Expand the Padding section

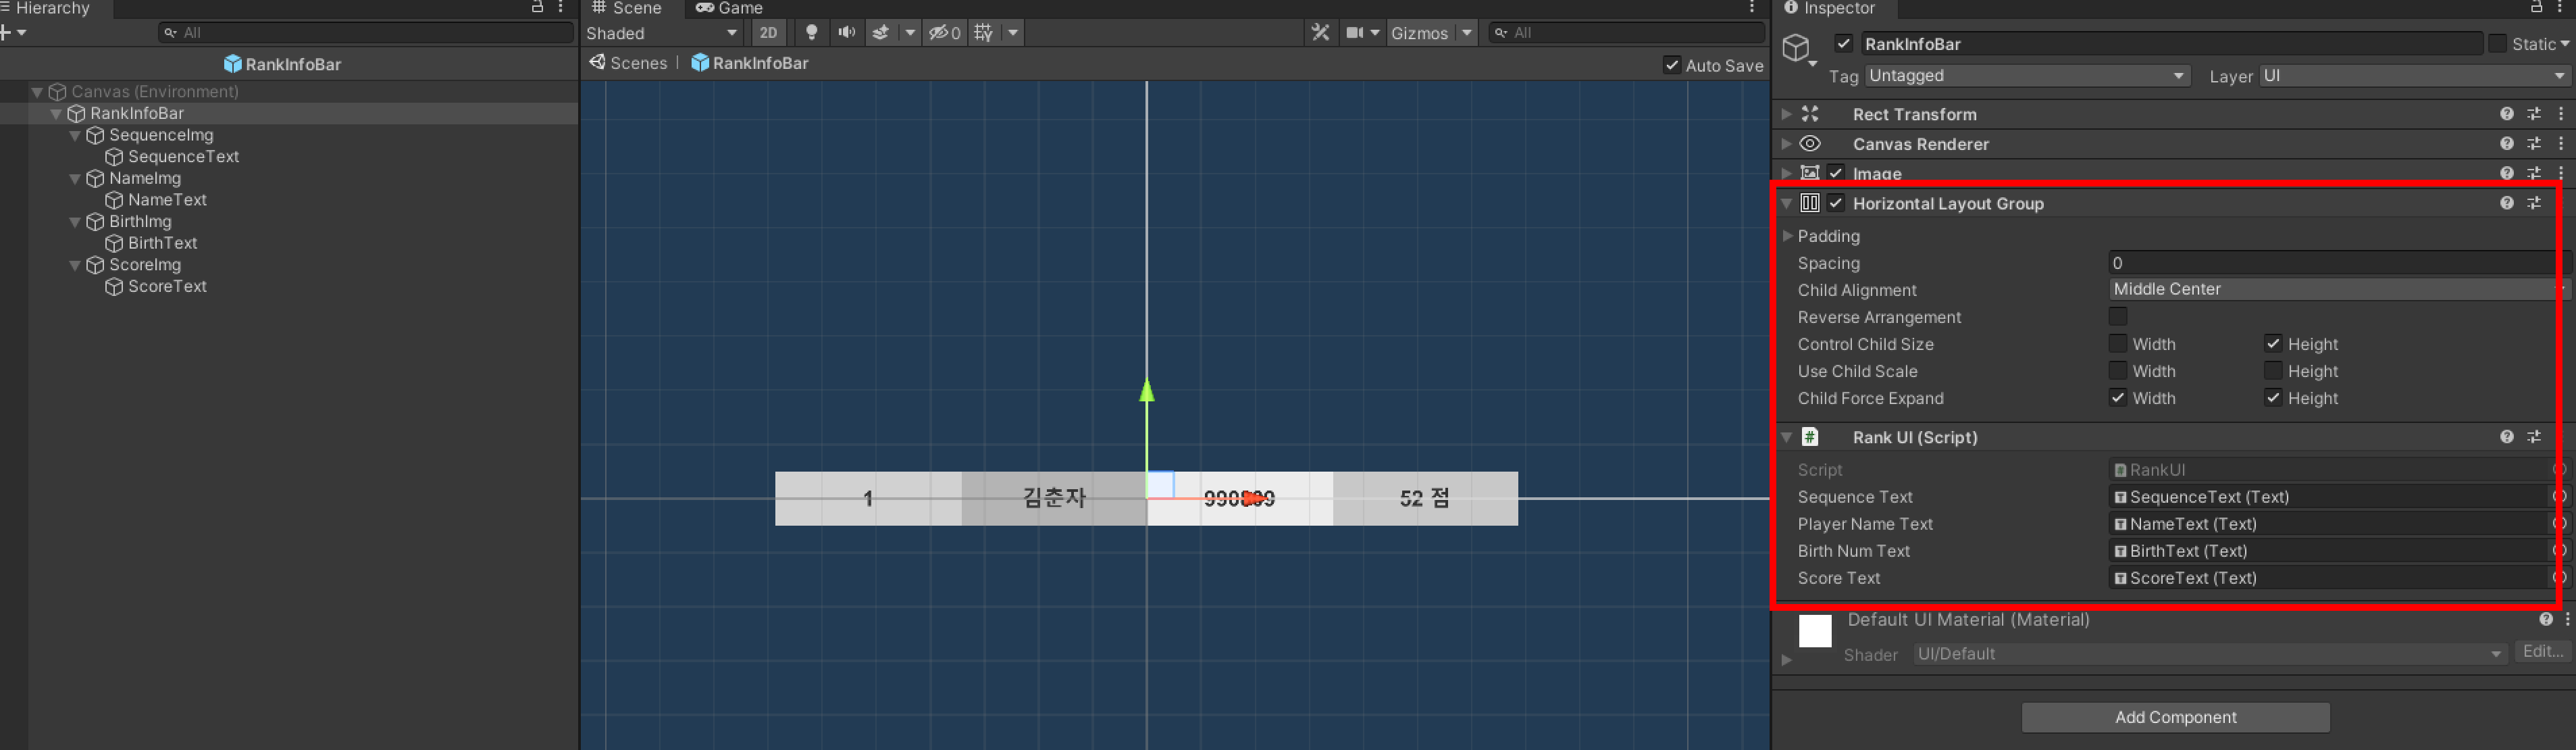point(1788,236)
